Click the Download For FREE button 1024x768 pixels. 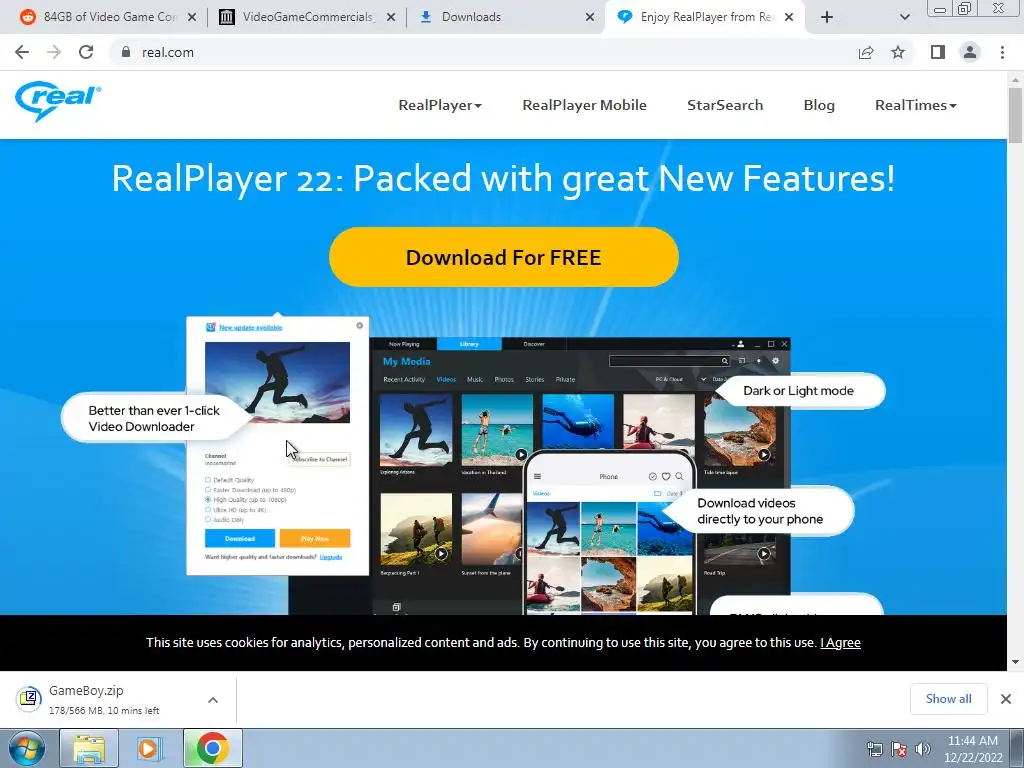click(x=504, y=257)
